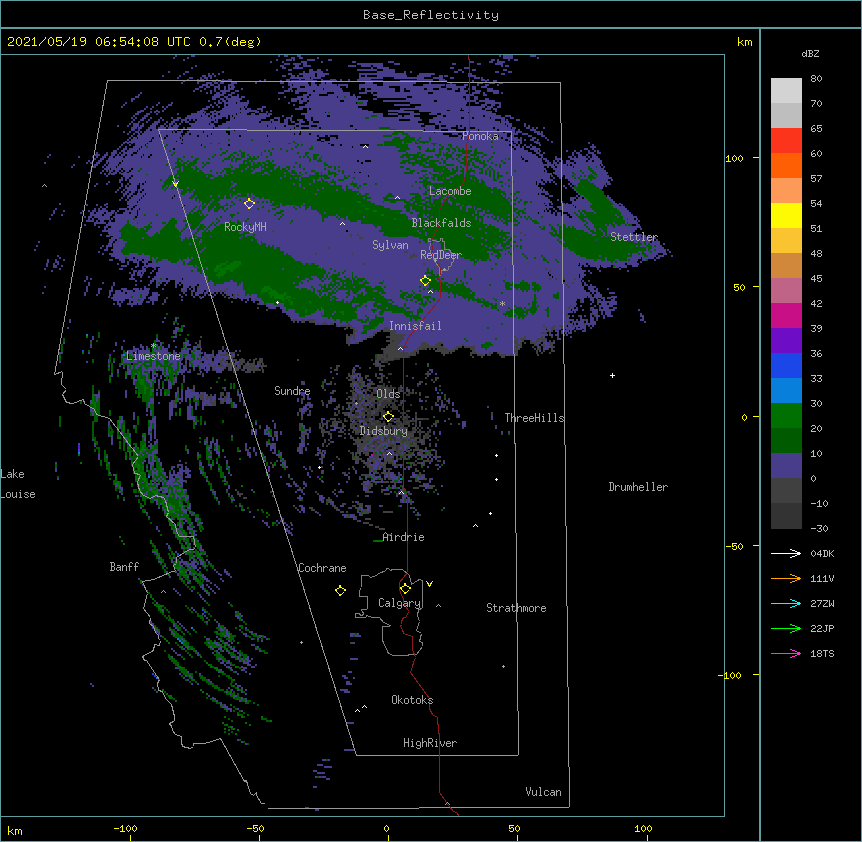The width and height of the screenshot is (862, 842).
Task: Click the Okotoks label
Action: [x=412, y=700]
